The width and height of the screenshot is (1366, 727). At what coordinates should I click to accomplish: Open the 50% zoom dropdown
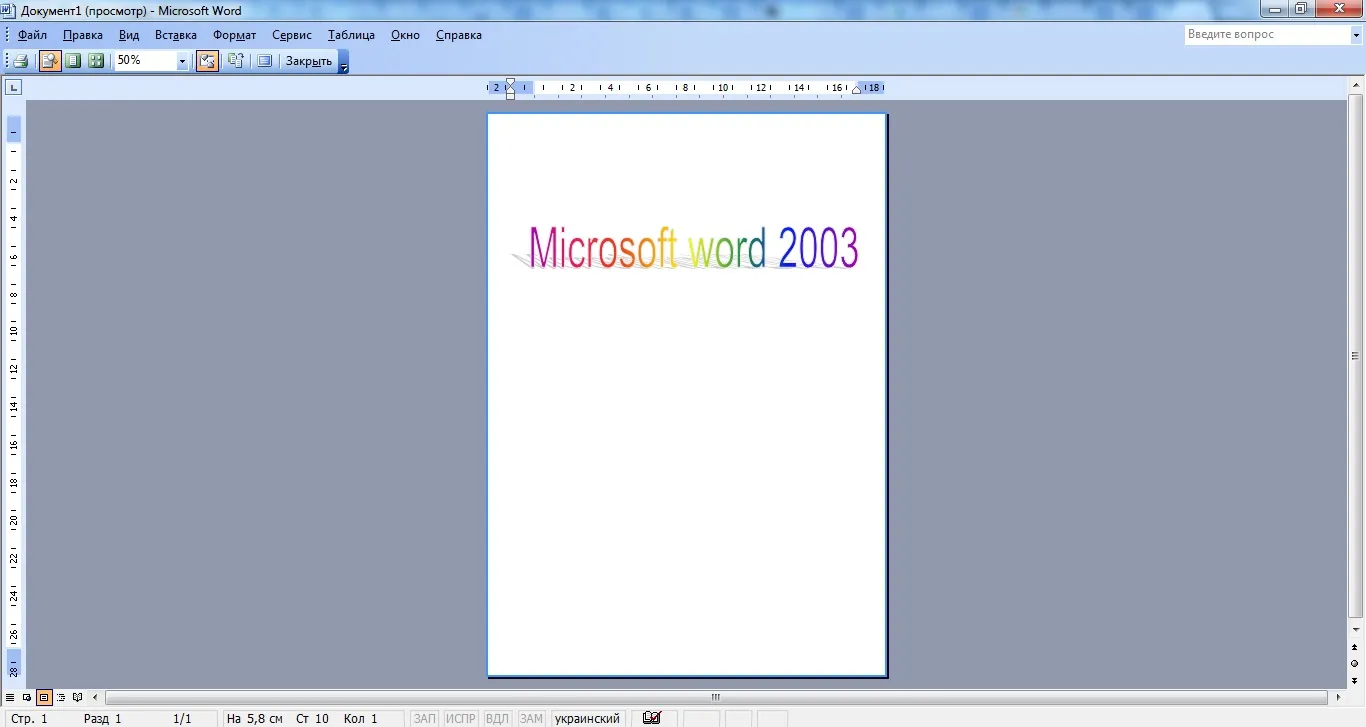[x=182, y=61]
